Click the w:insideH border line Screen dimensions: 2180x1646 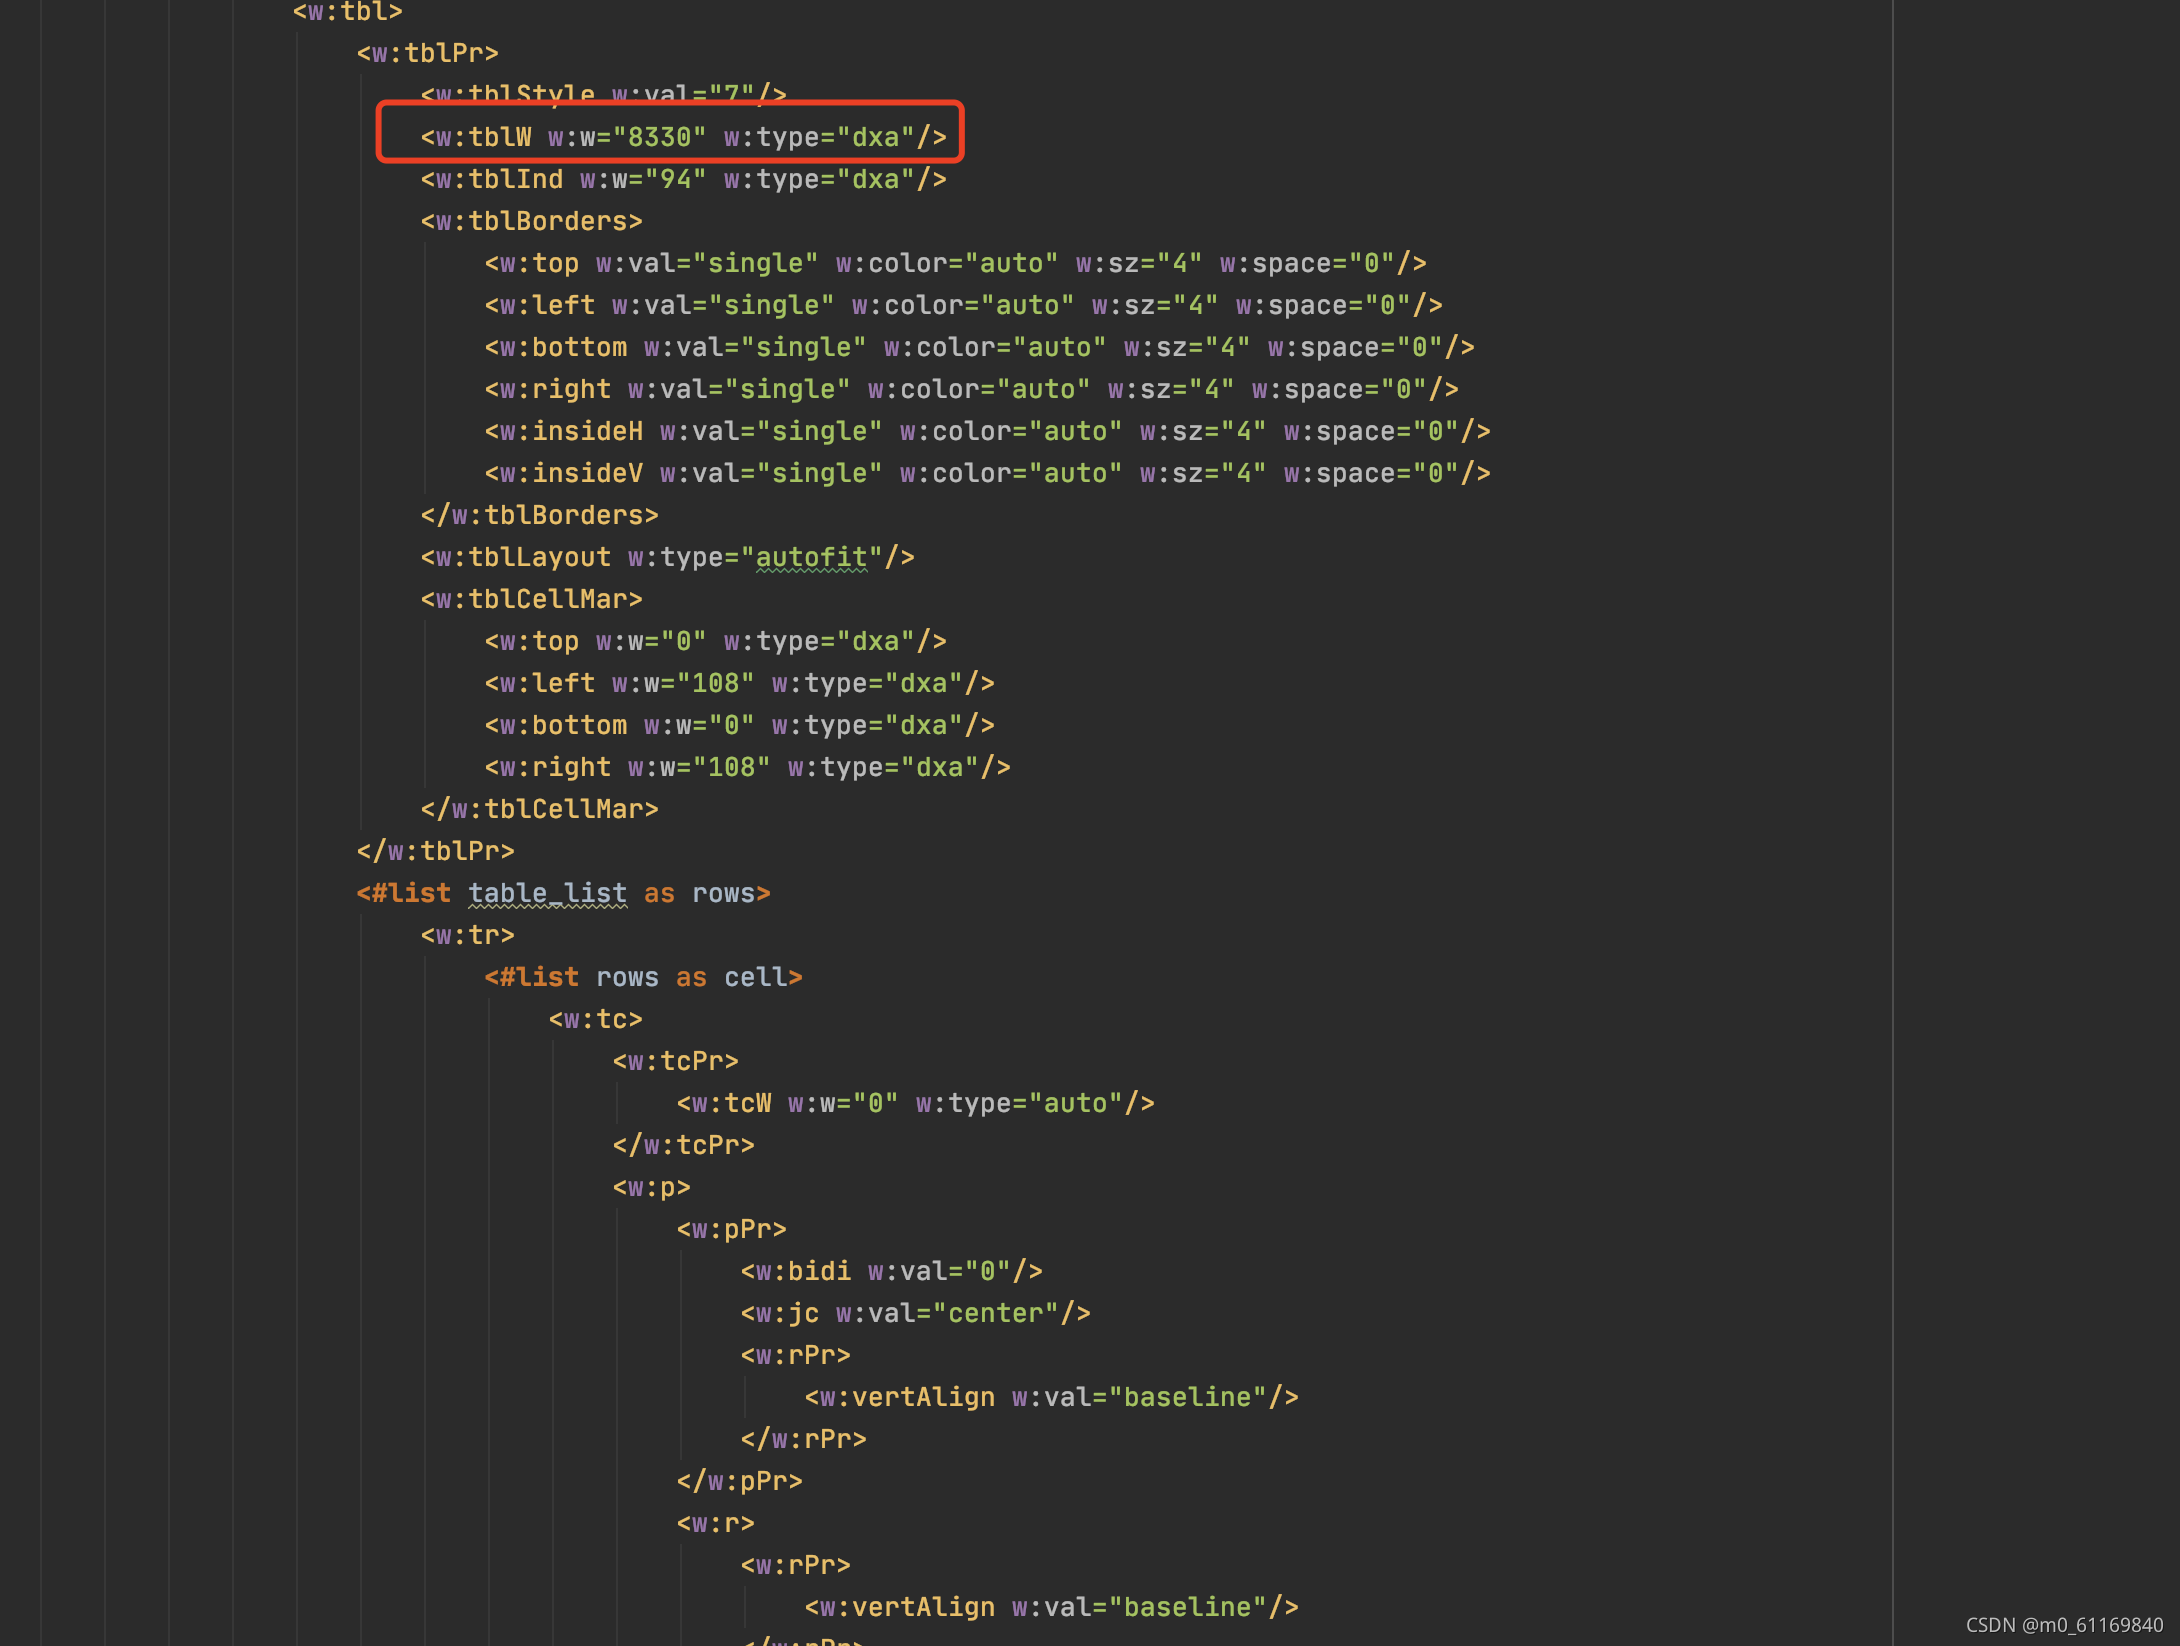point(986,431)
